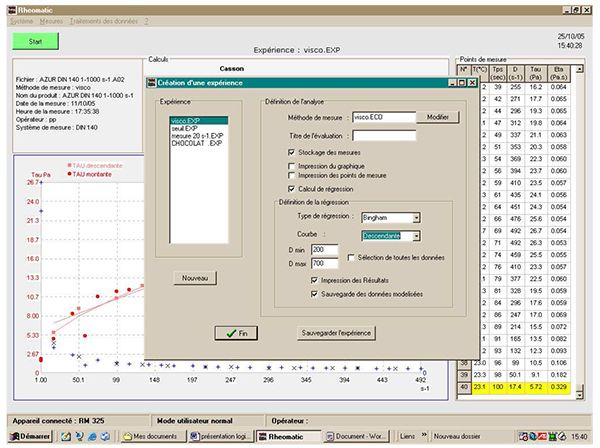The height and width of the screenshot is (448, 600).
Task: Click TAU descendante legend marker
Action: [x=69, y=165]
